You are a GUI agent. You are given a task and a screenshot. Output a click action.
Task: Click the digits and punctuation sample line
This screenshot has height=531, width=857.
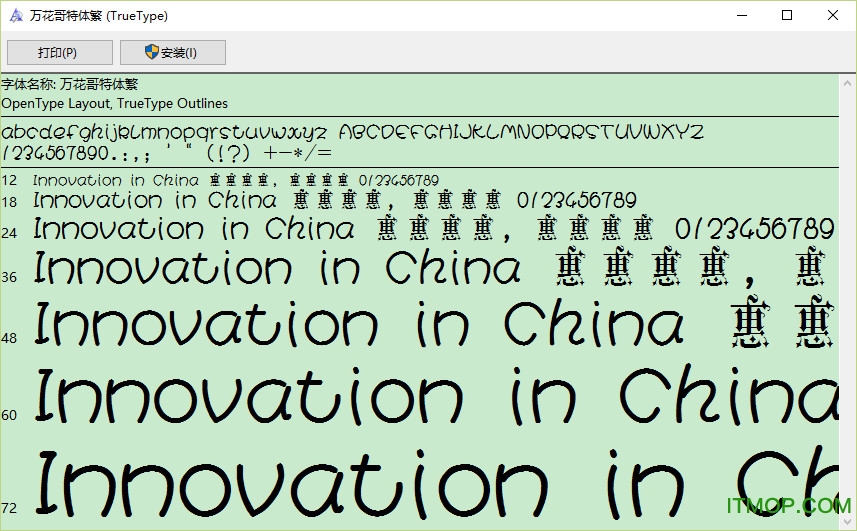click(x=166, y=153)
